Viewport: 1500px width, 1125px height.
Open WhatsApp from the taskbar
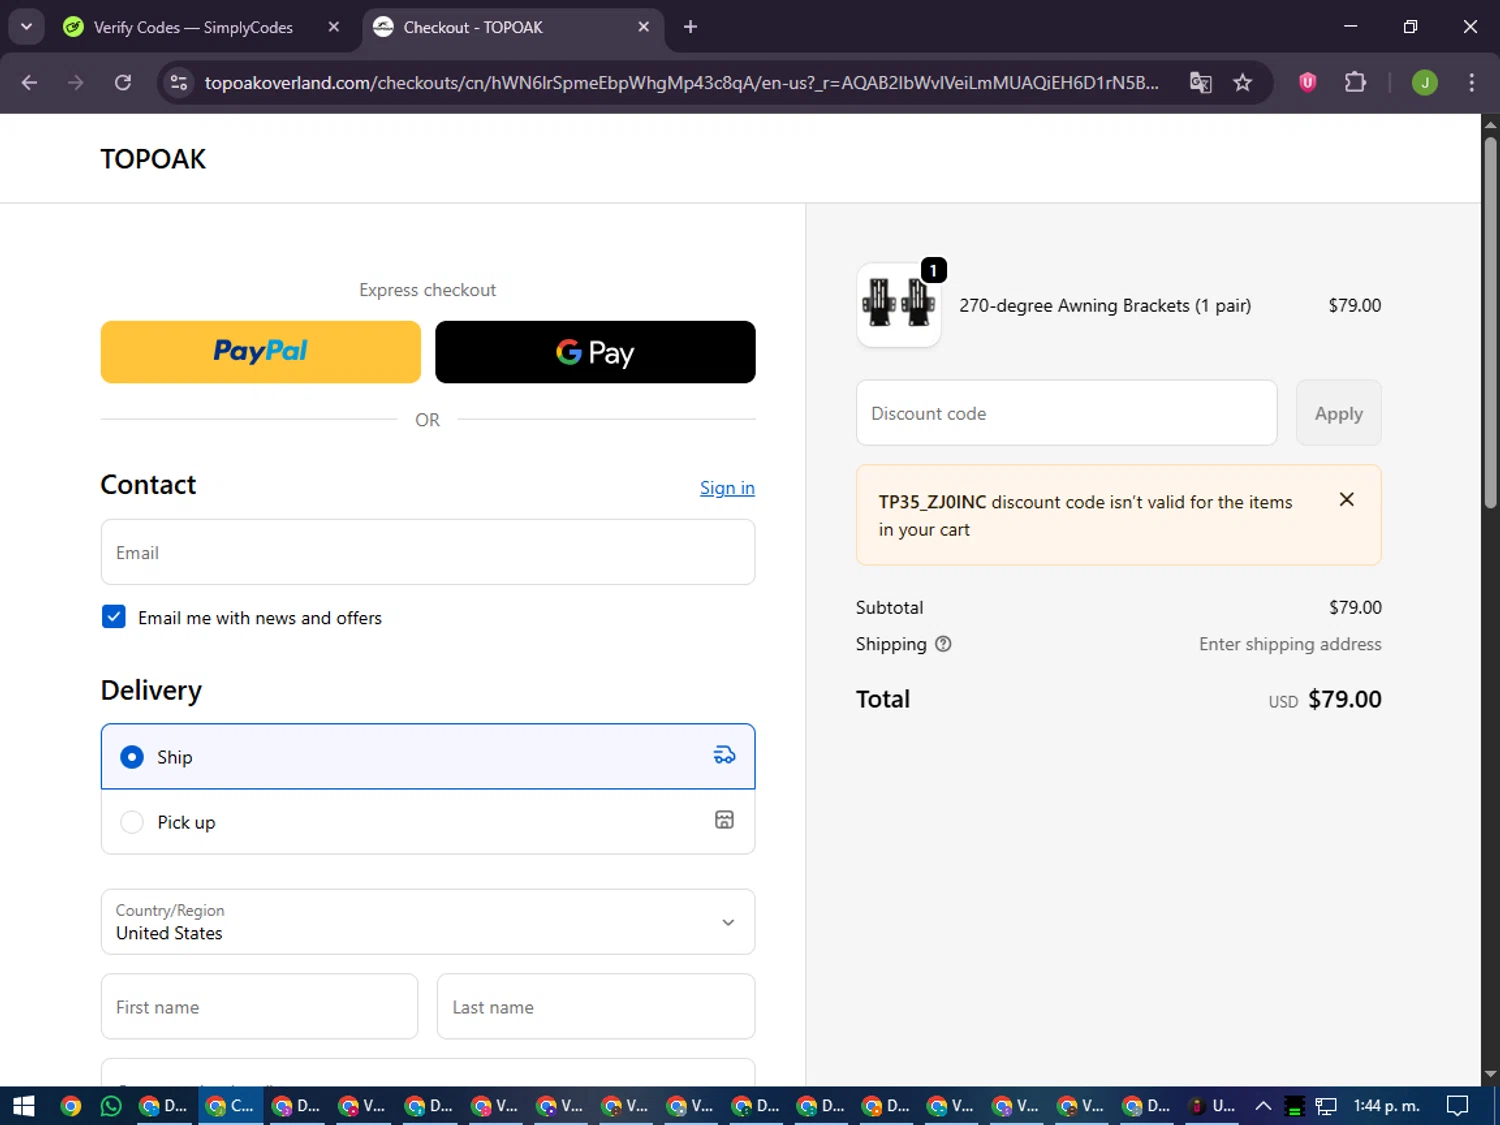(x=111, y=1106)
